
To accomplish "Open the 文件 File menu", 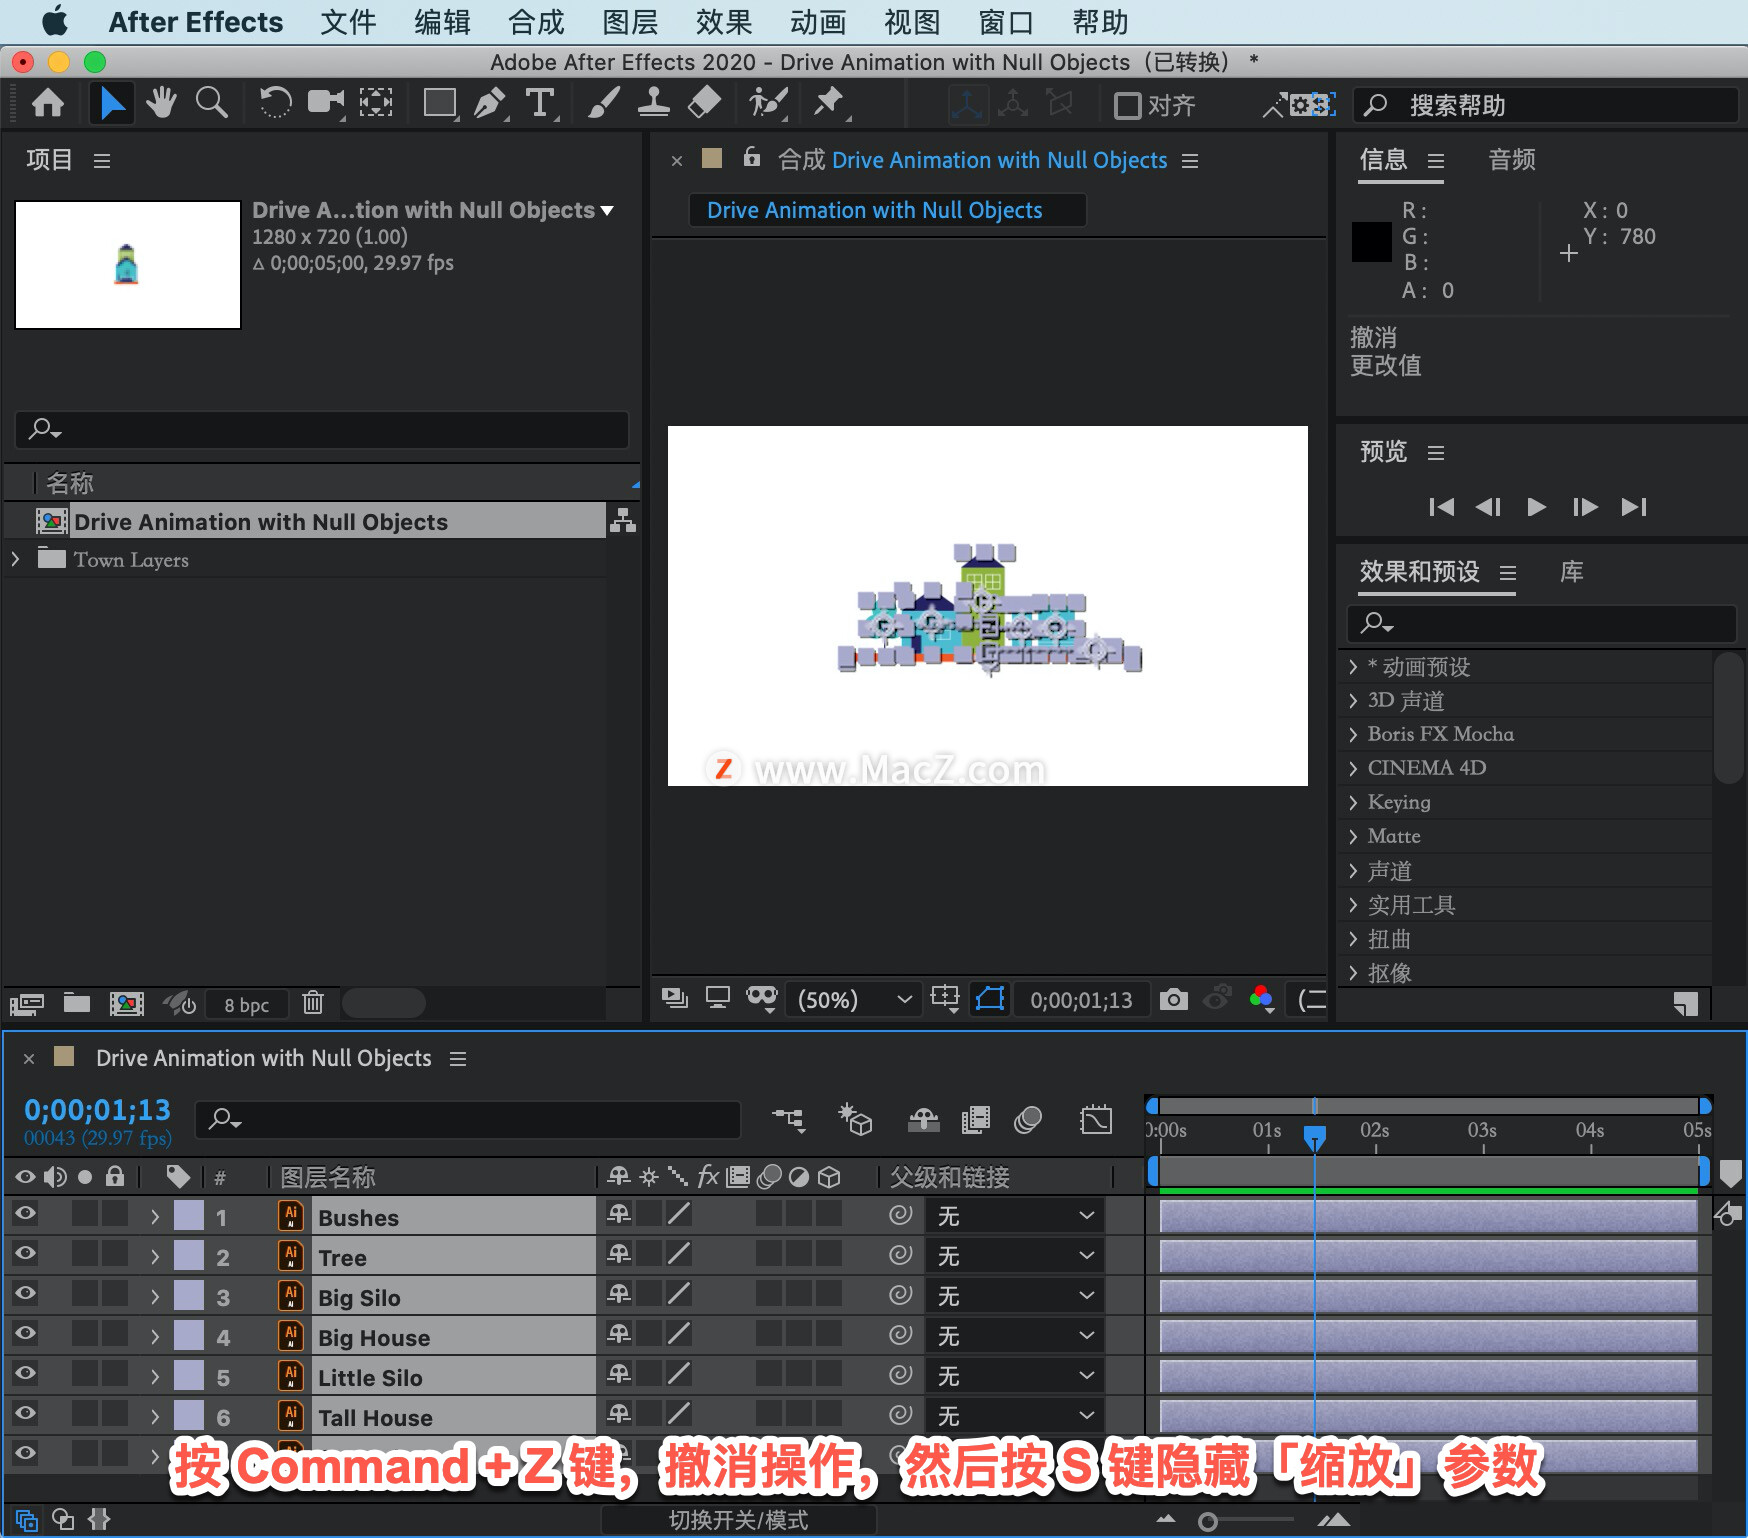I will click(348, 22).
